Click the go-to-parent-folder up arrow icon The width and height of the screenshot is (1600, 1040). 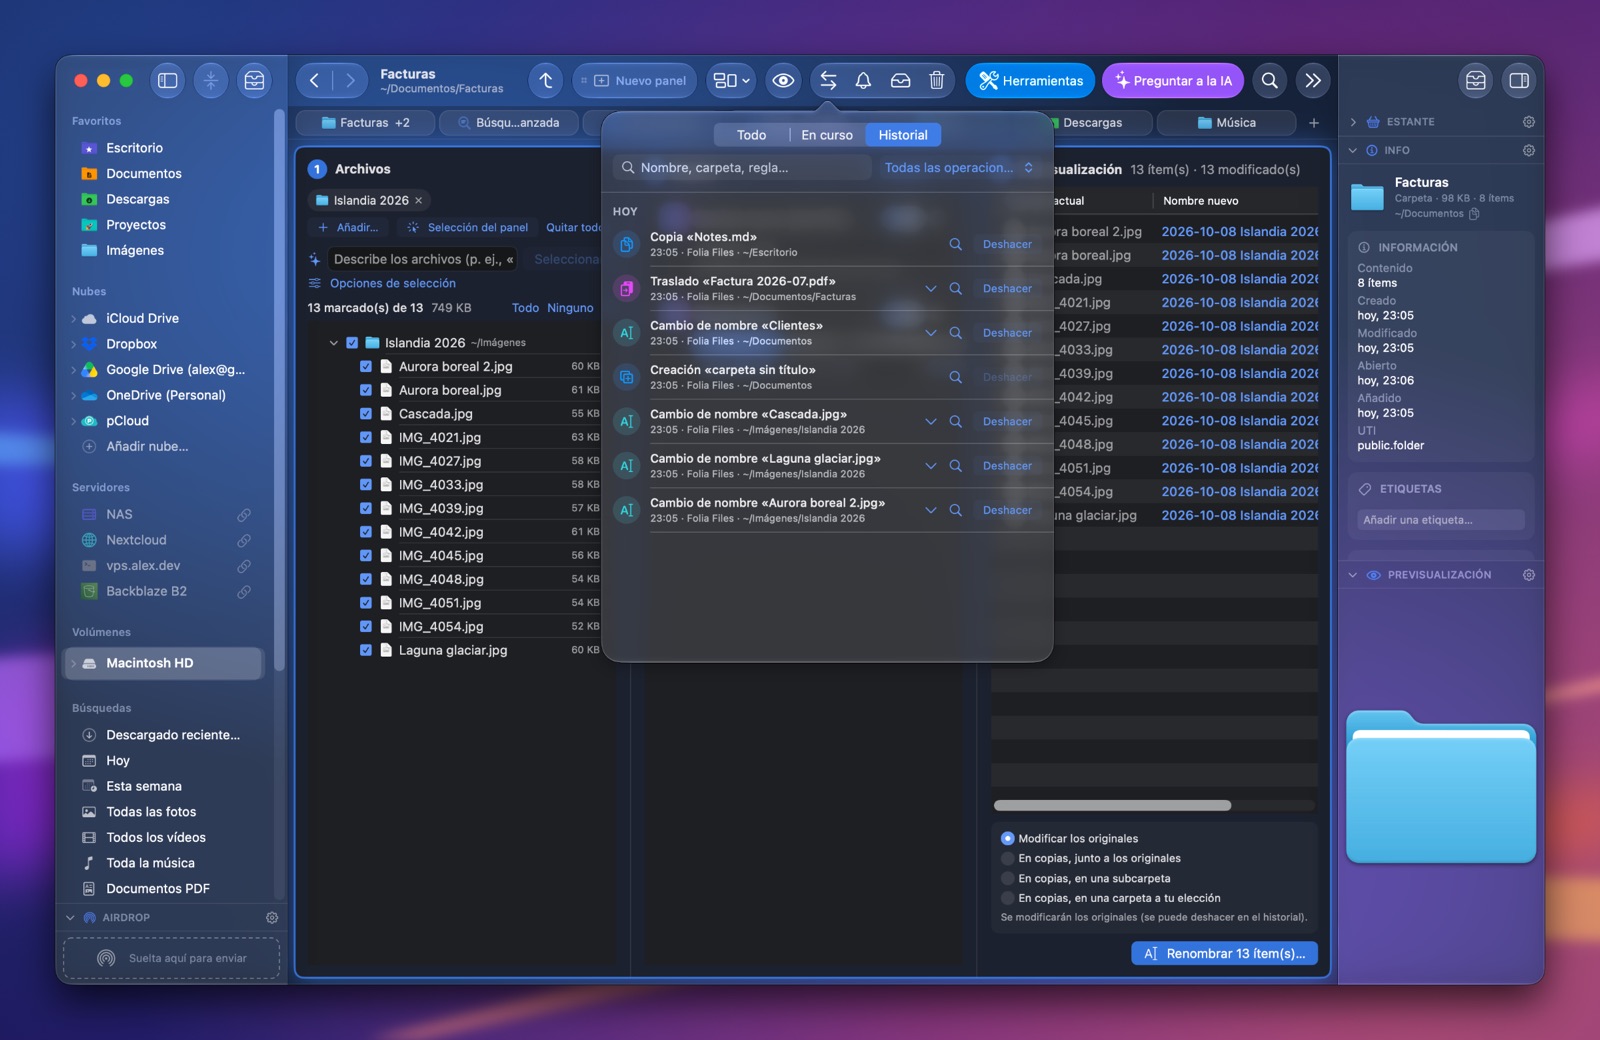pos(545,80)
